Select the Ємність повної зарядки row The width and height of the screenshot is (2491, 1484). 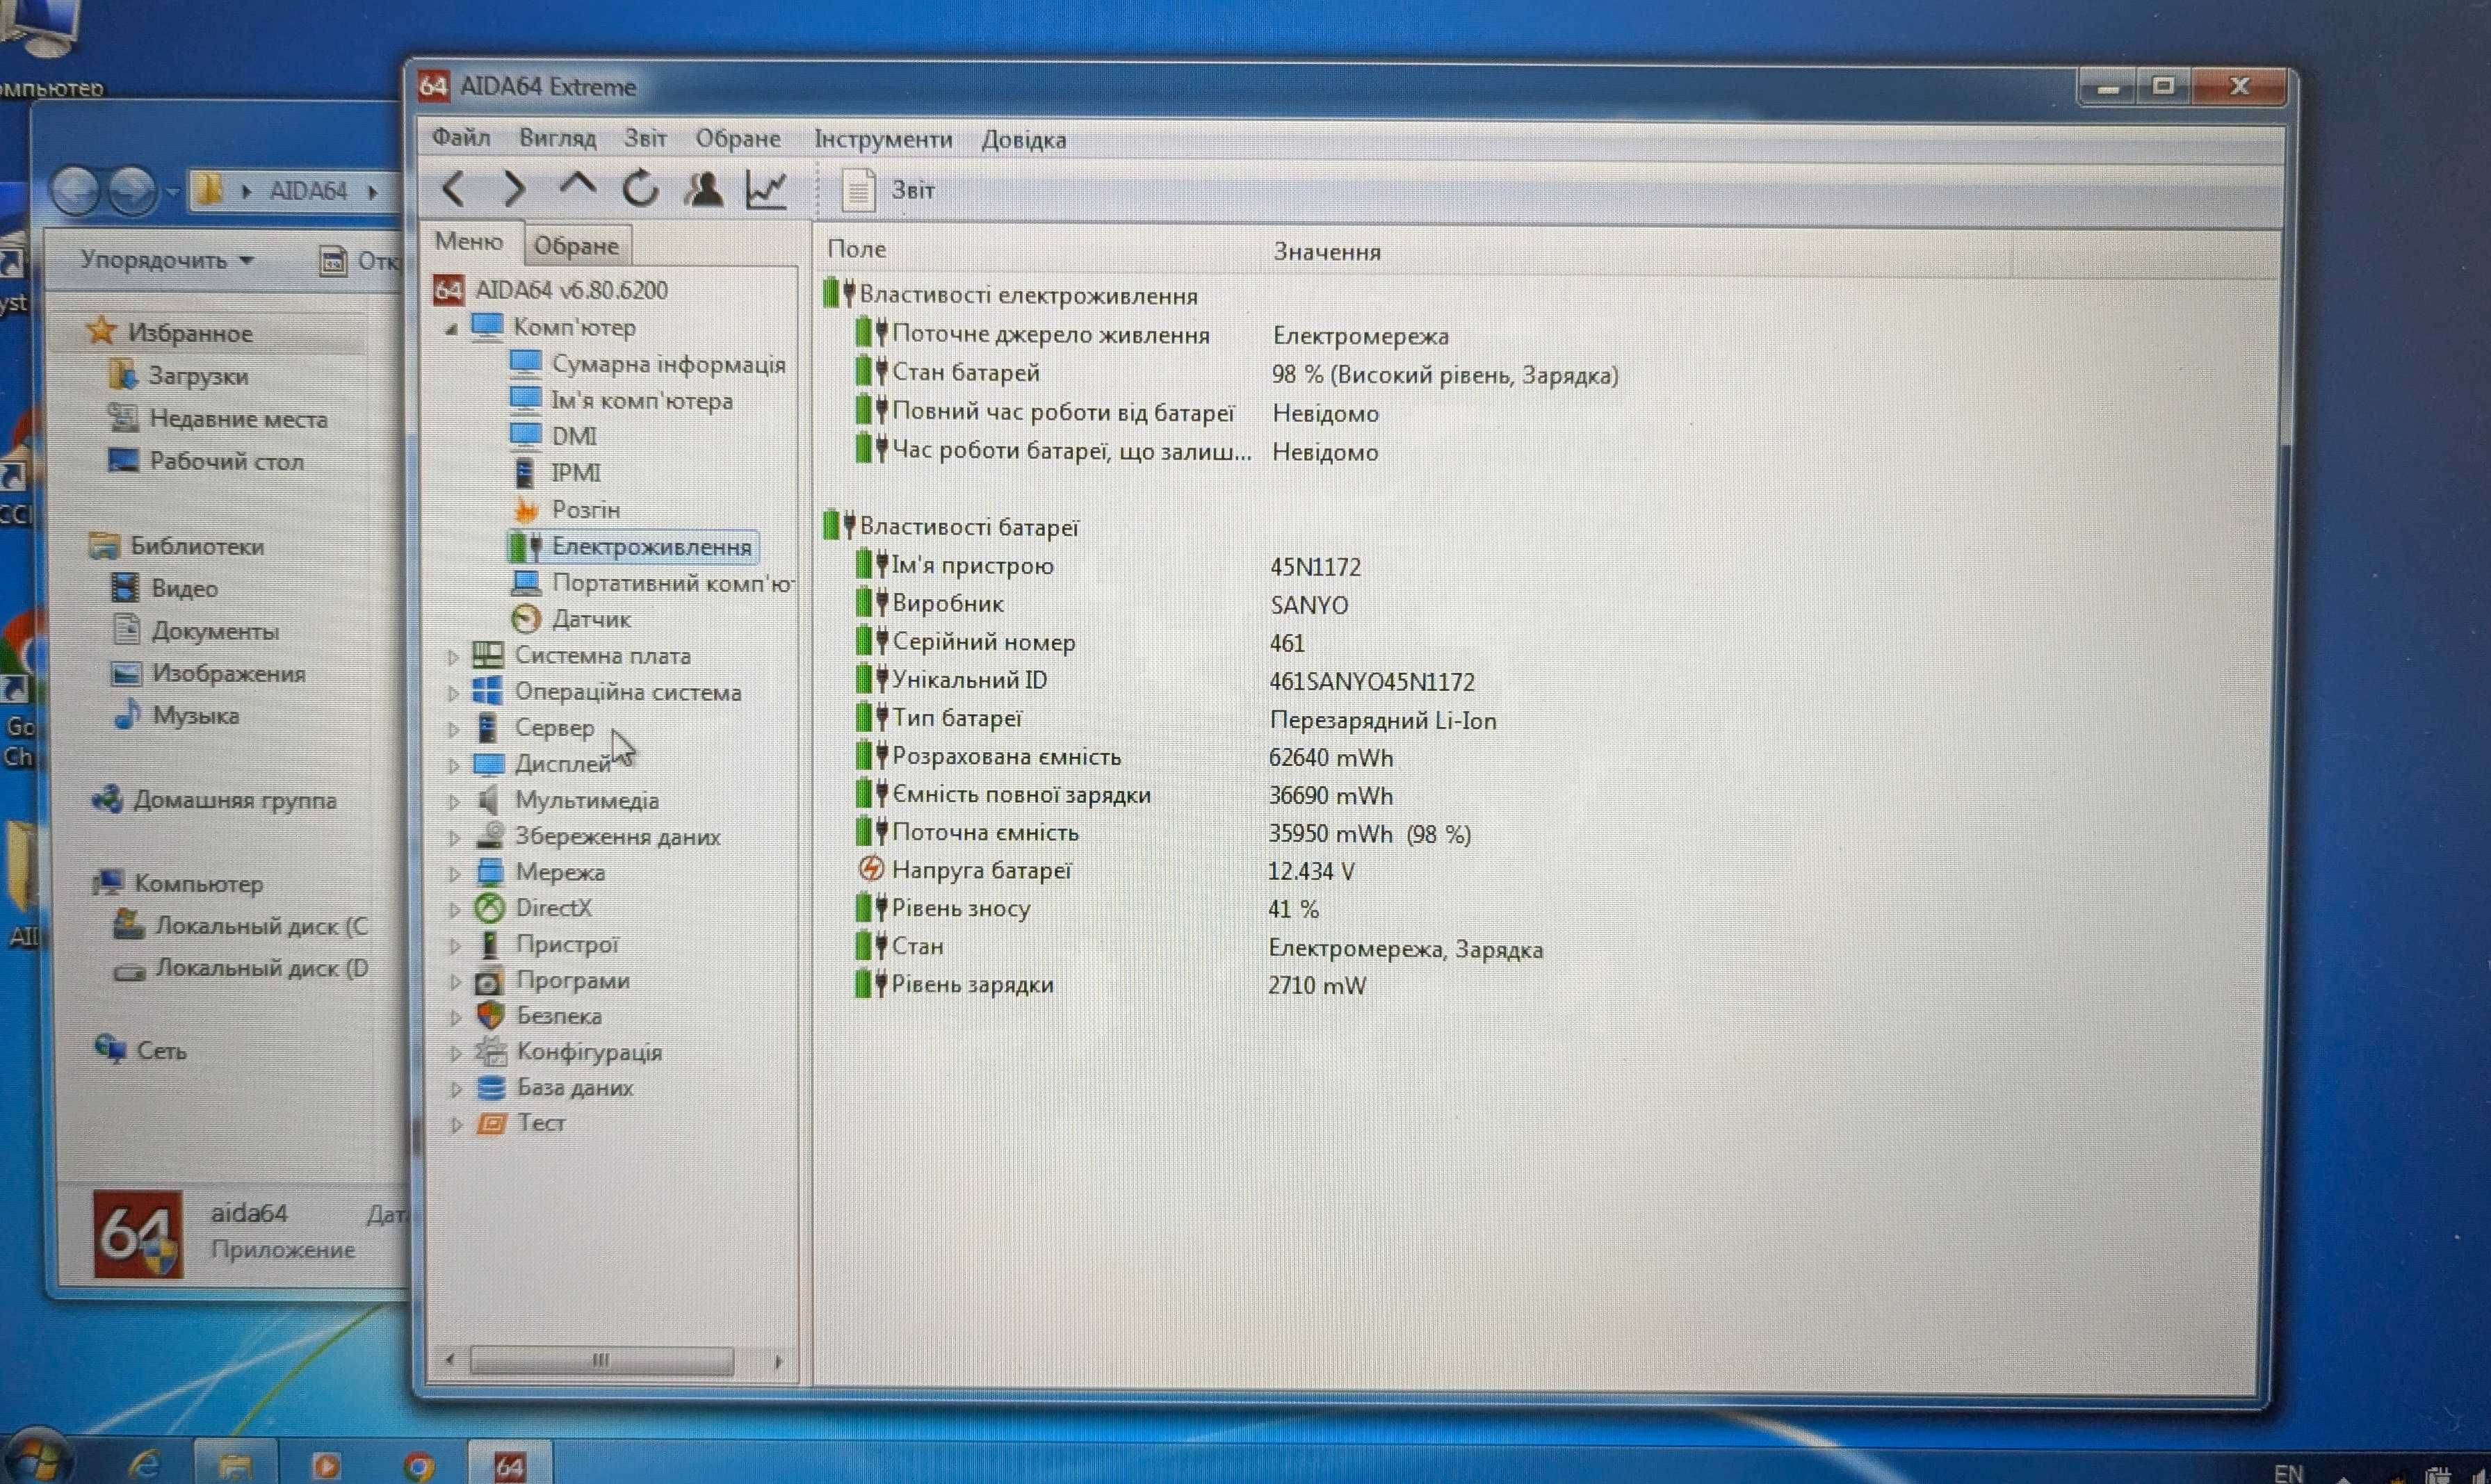click(x=1124, y=796)
